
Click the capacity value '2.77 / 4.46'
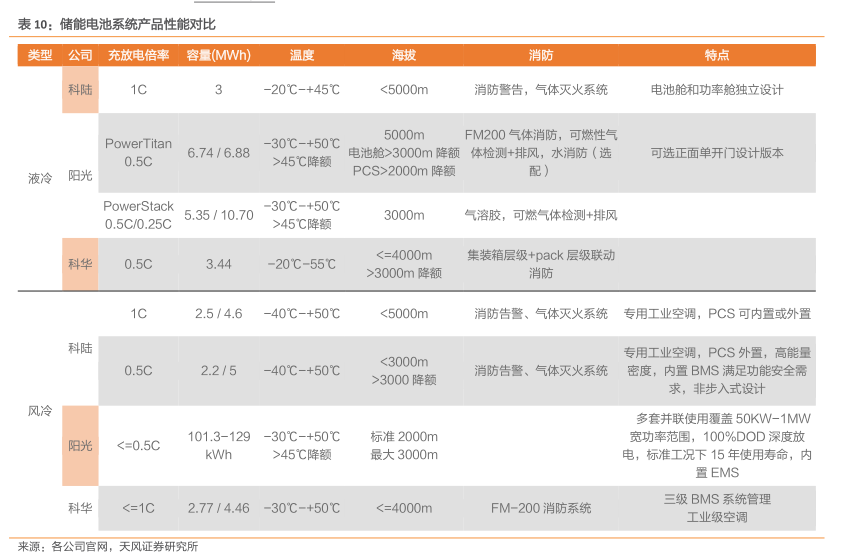tap(219, 508)
